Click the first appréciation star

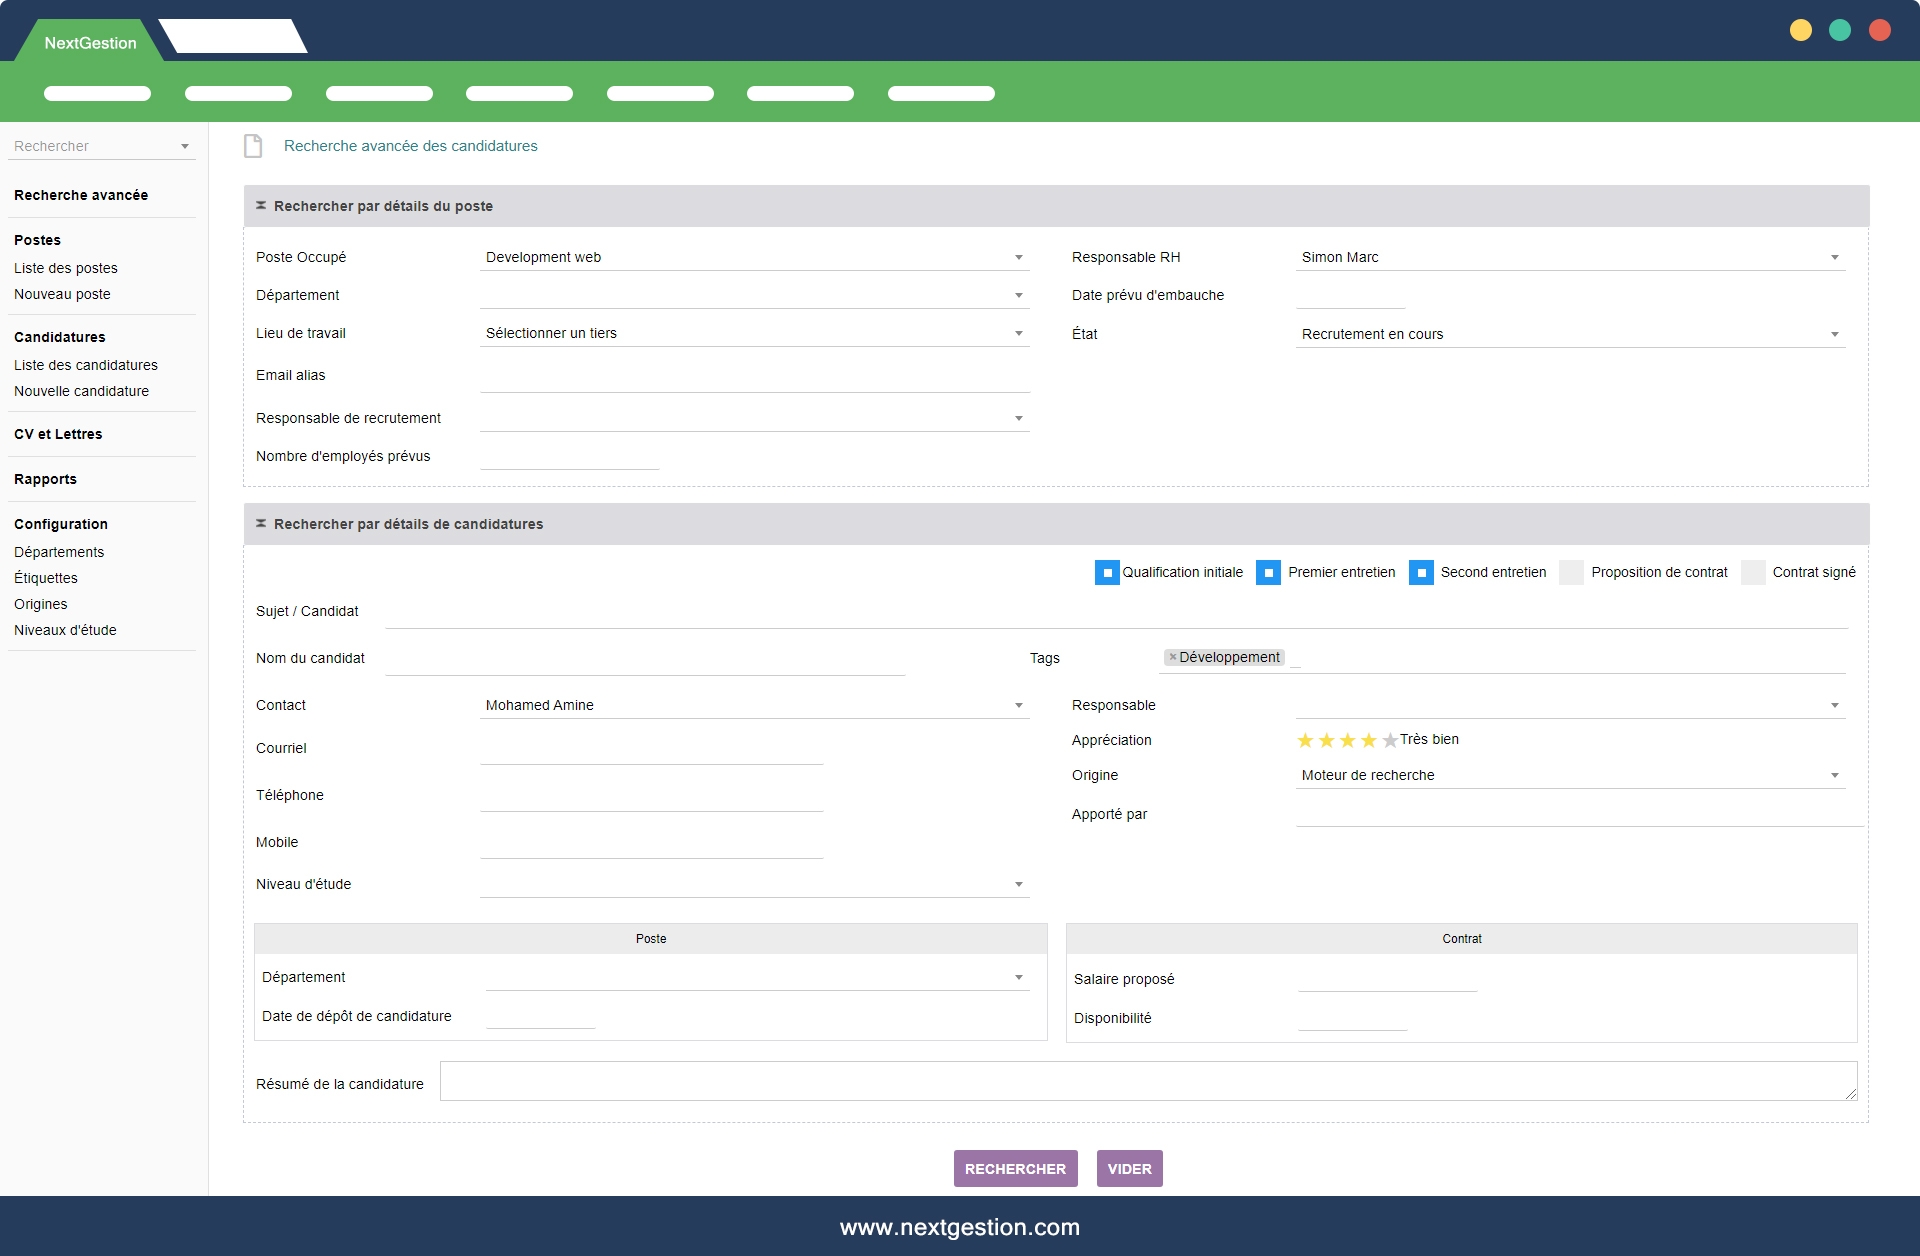click(x=1305, y=741)
